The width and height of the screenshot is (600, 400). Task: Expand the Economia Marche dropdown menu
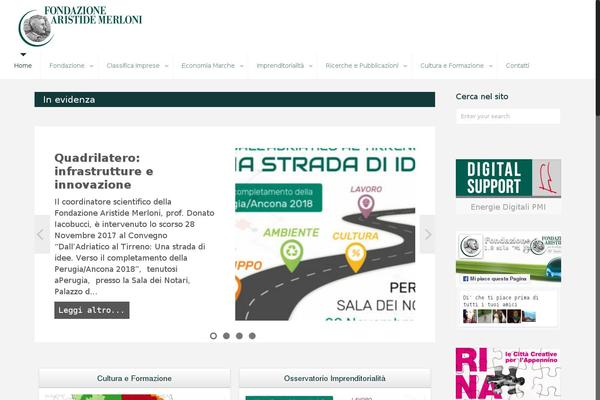212,65
